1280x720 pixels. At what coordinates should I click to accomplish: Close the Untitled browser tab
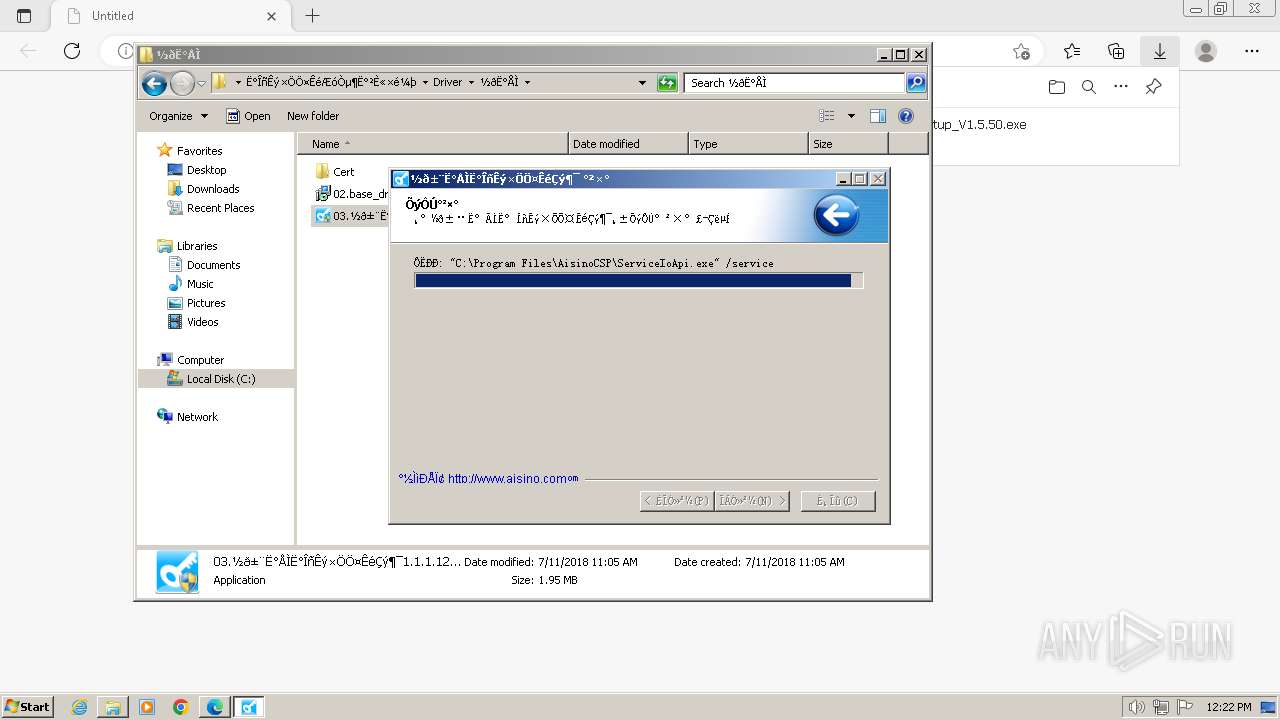[271, 16]
